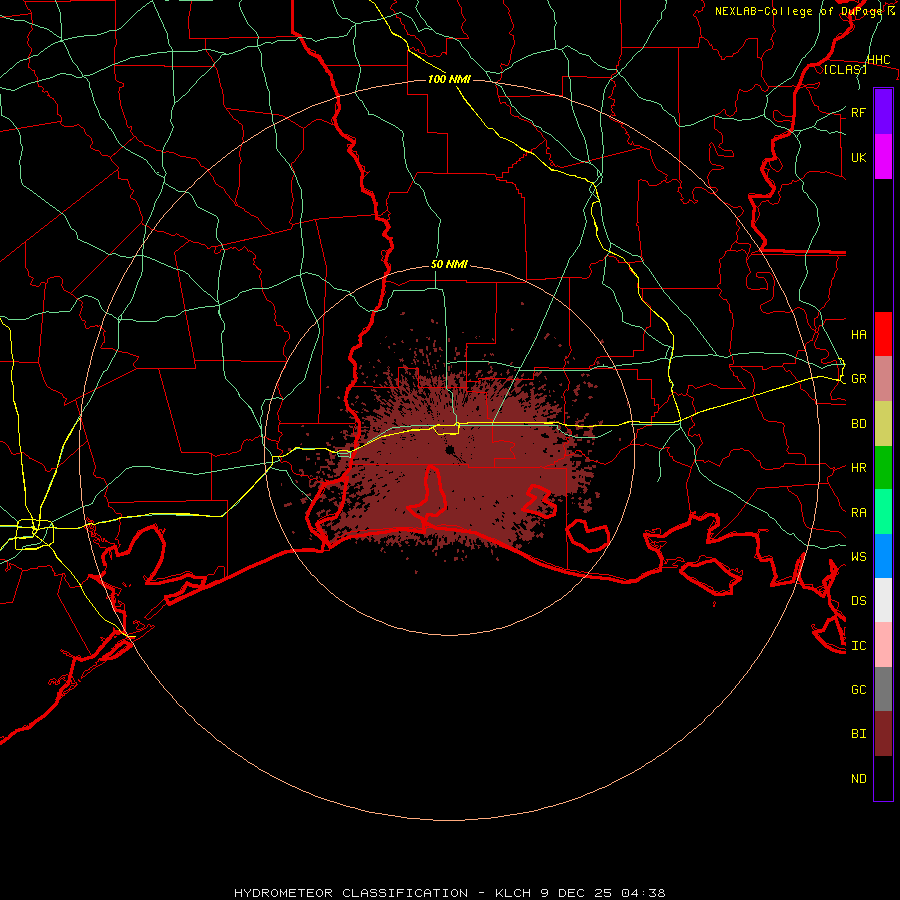
Task: Click the GC gray legend swatch
Action: tap(883, 689)
